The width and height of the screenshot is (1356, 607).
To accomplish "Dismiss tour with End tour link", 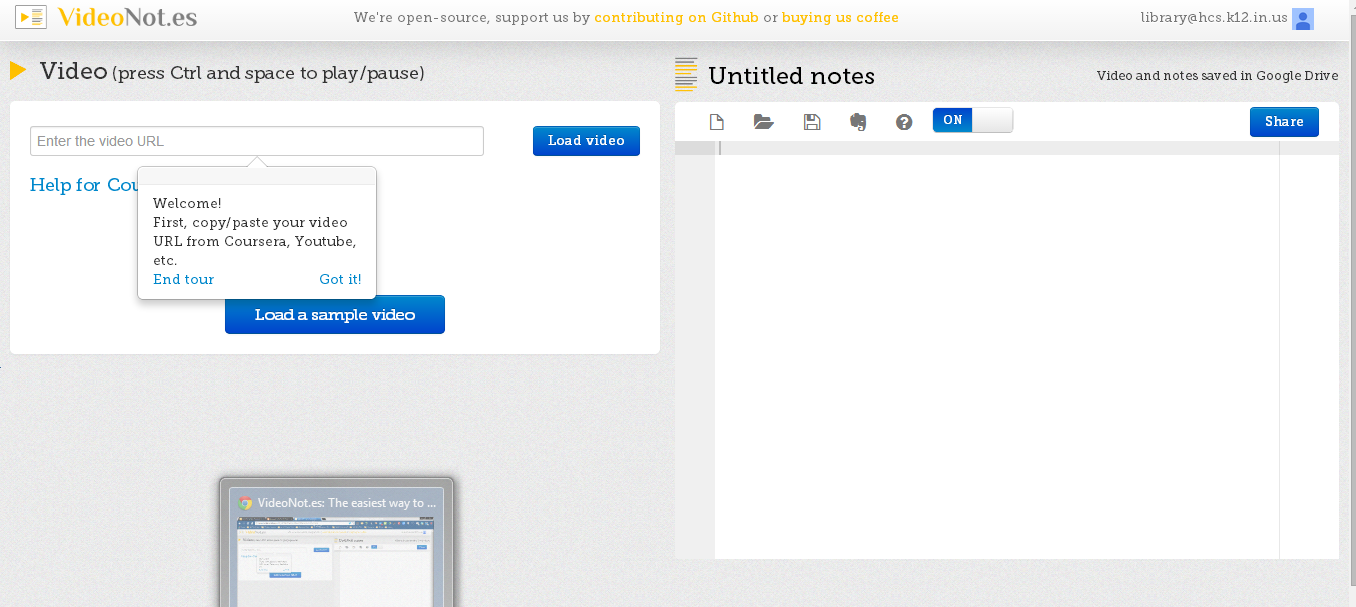I will (x=184, y=279).
